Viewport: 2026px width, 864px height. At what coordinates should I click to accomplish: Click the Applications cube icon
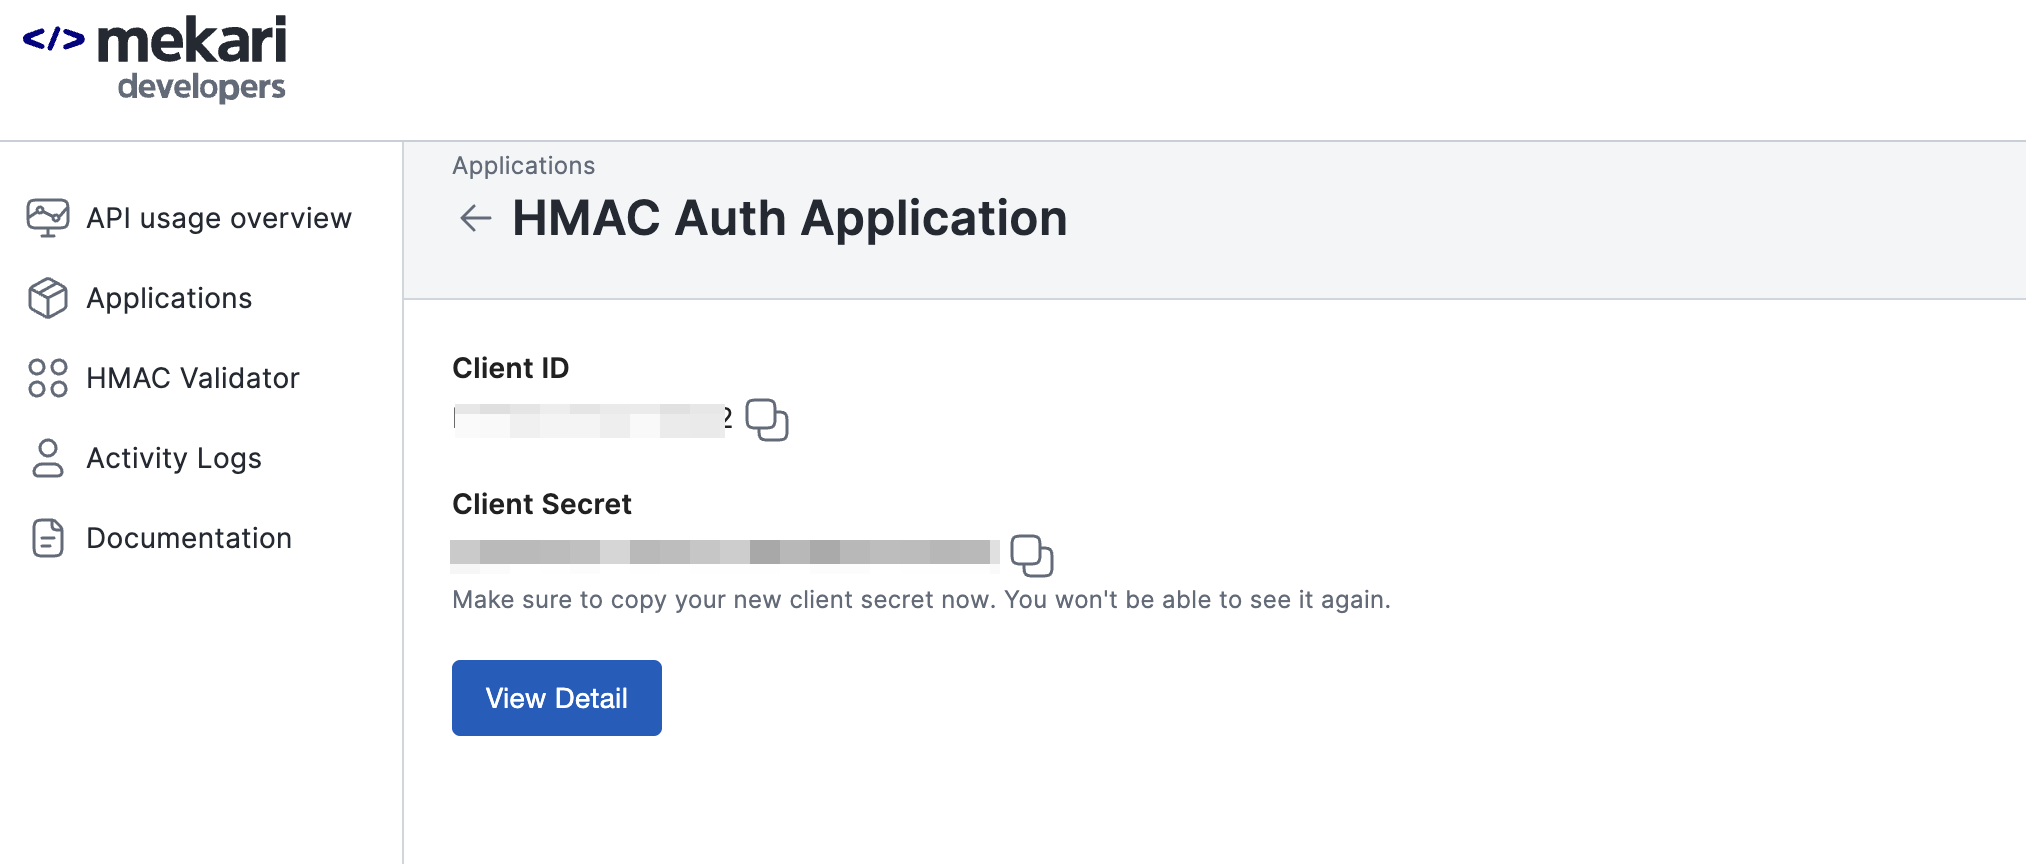[x=47, y=298]
